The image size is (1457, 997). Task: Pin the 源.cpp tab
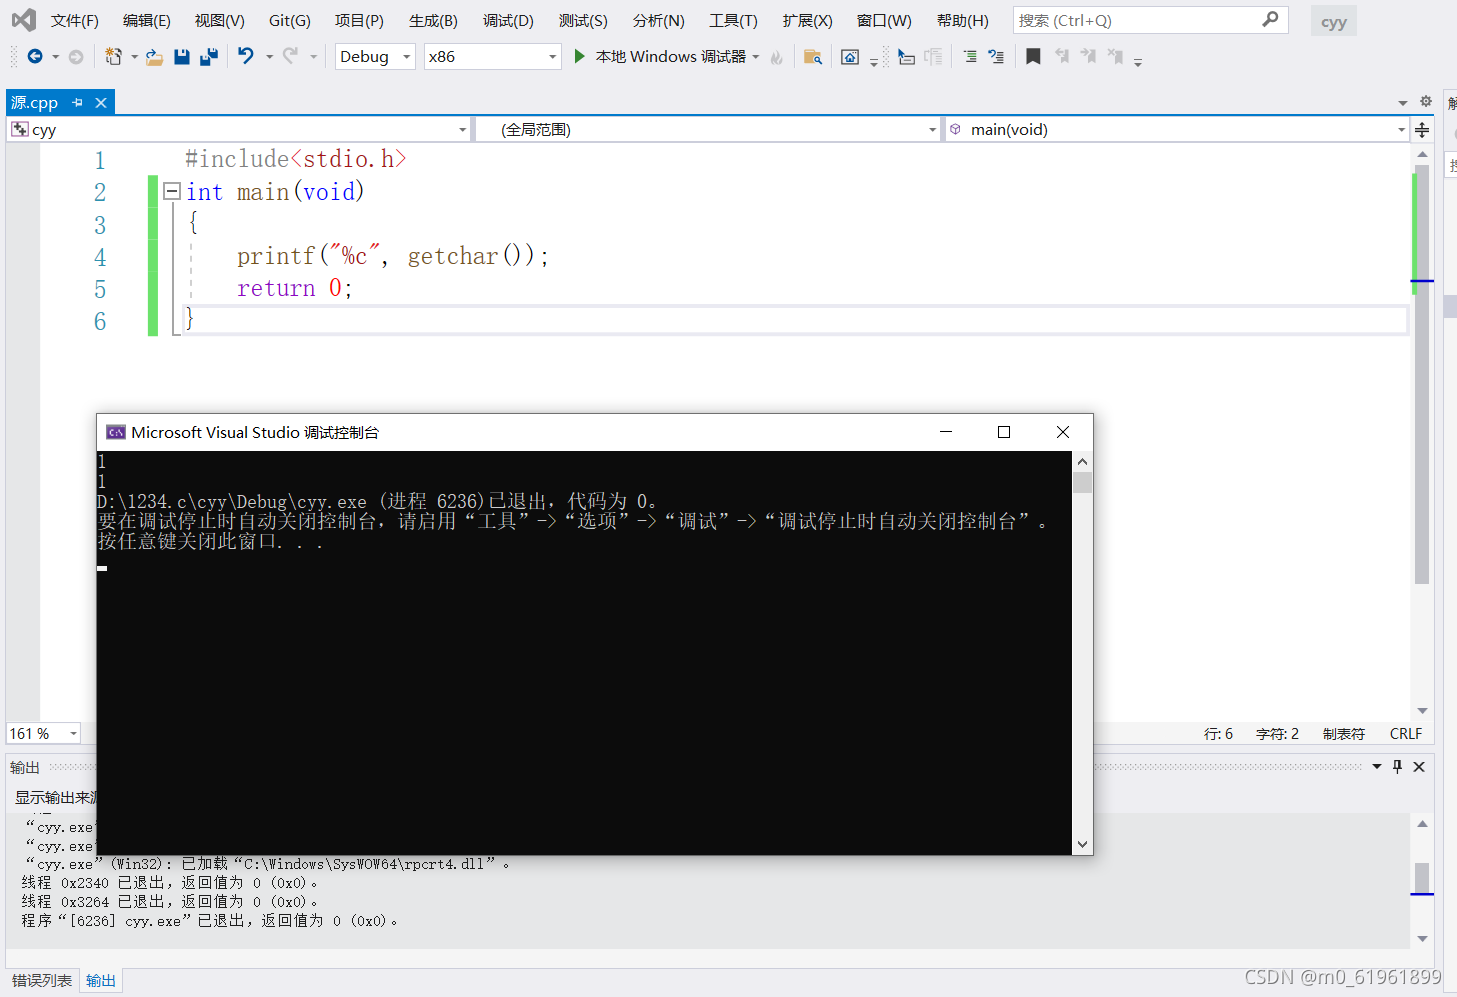click(77, 102)
